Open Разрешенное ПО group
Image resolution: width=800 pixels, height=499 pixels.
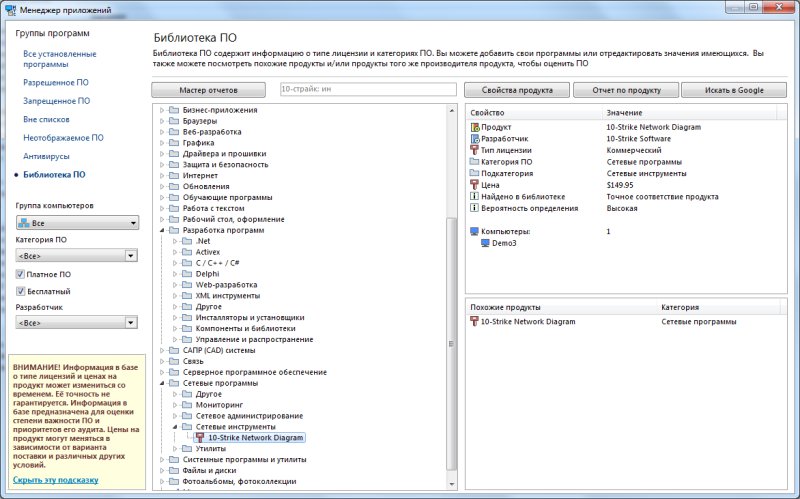(56, 83)
